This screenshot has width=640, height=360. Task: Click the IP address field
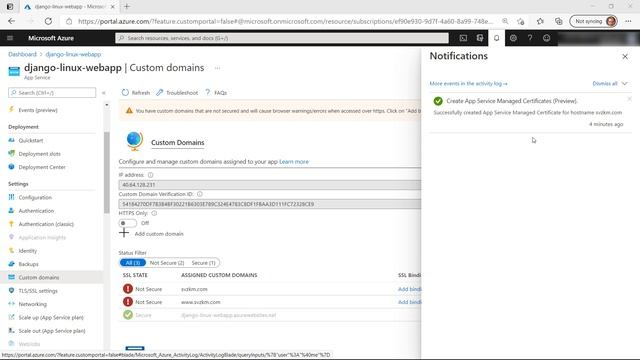pyautogui.click(x=270, y=184)
